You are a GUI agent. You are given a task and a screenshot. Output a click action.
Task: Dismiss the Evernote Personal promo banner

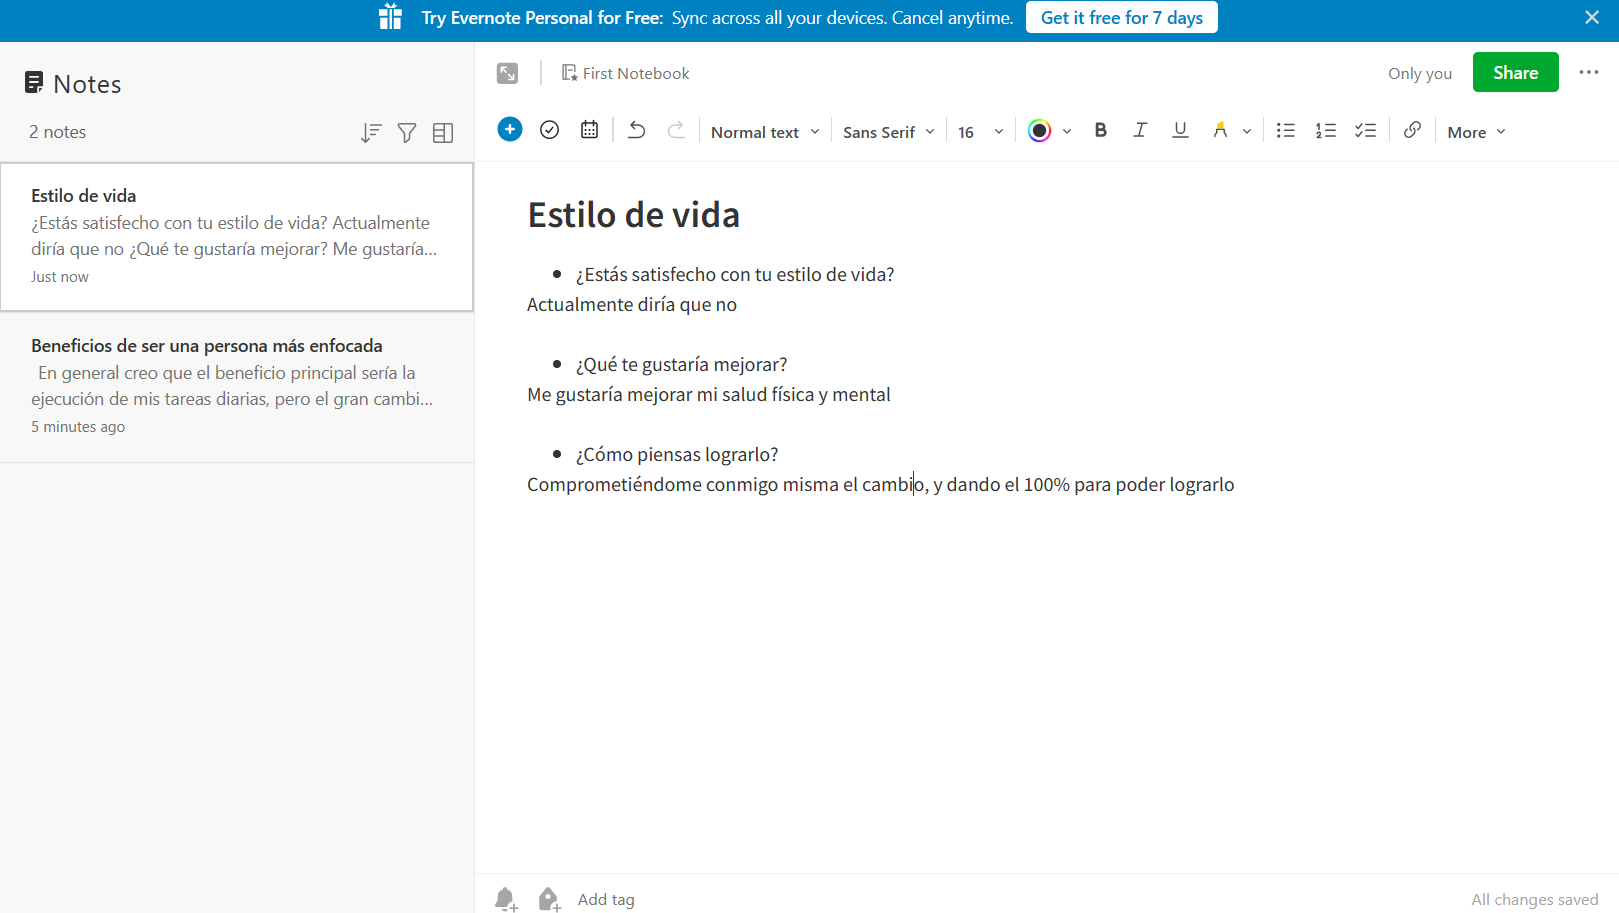click(x=1592, y=17)
